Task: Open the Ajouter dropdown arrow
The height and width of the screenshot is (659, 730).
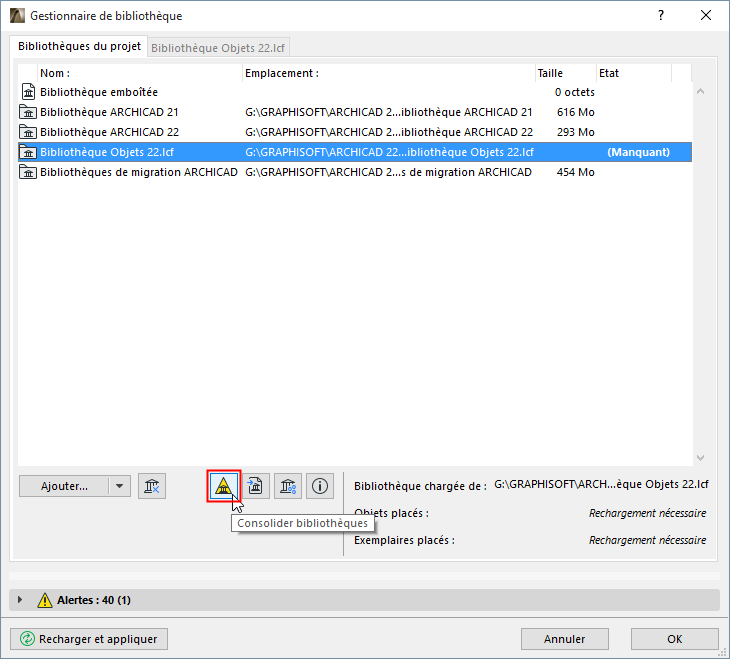Action: [x=120, y=486]
